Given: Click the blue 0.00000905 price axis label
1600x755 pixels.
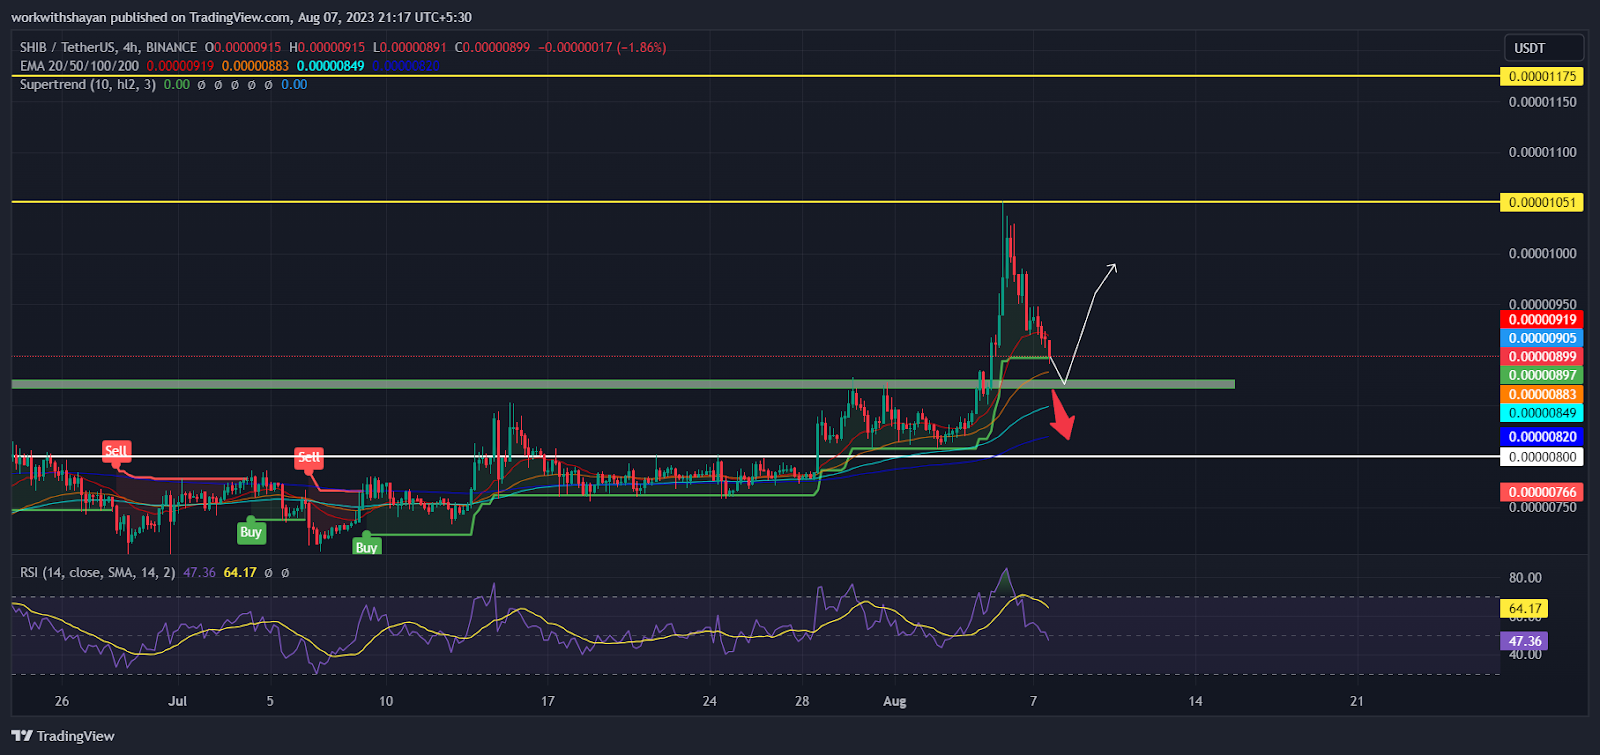Looking at the screenshot, I should 1542,338.
